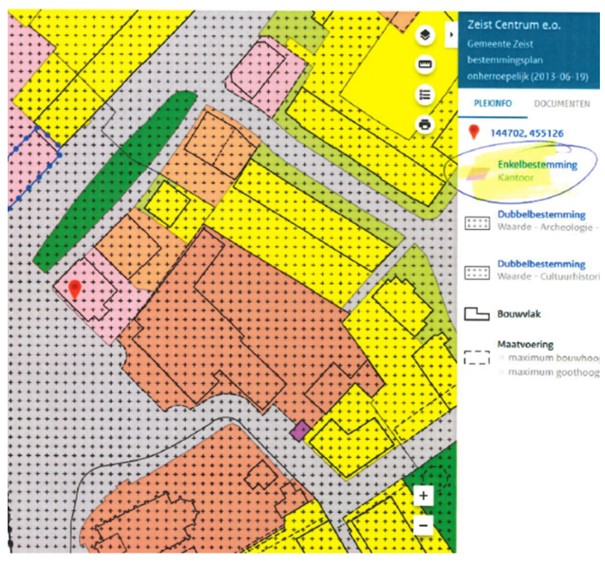Open the map layers icon

pos(425,35)
